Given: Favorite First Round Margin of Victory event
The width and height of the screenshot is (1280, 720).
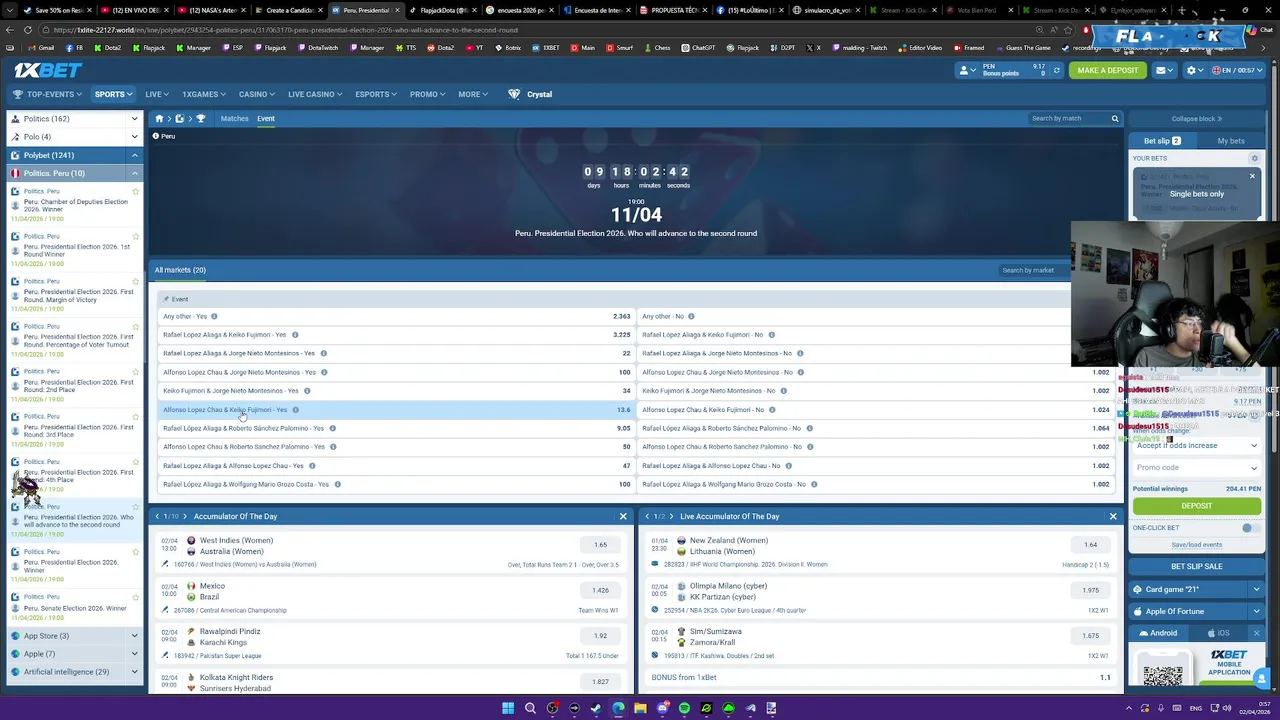Looking at the screenshot, I should (x=136, y=281).
